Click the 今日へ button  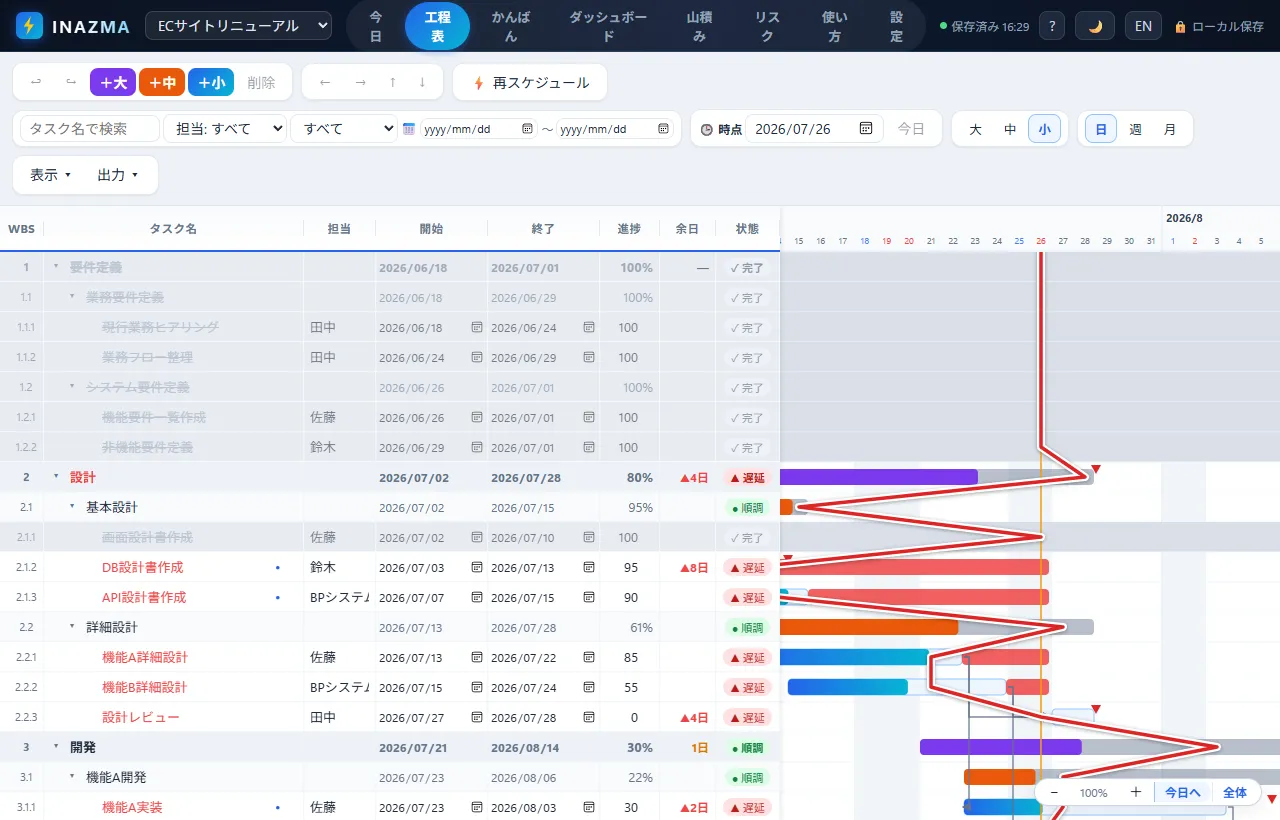coord(1182,792)
